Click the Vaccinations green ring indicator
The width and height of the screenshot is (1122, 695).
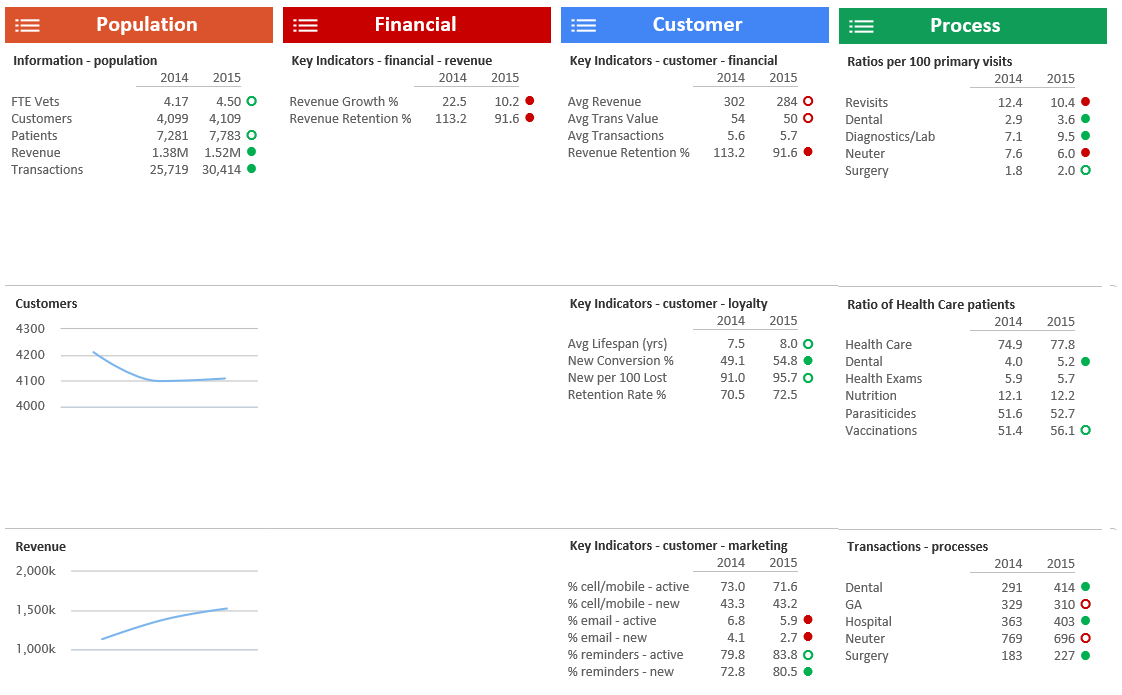[1086, 430]
